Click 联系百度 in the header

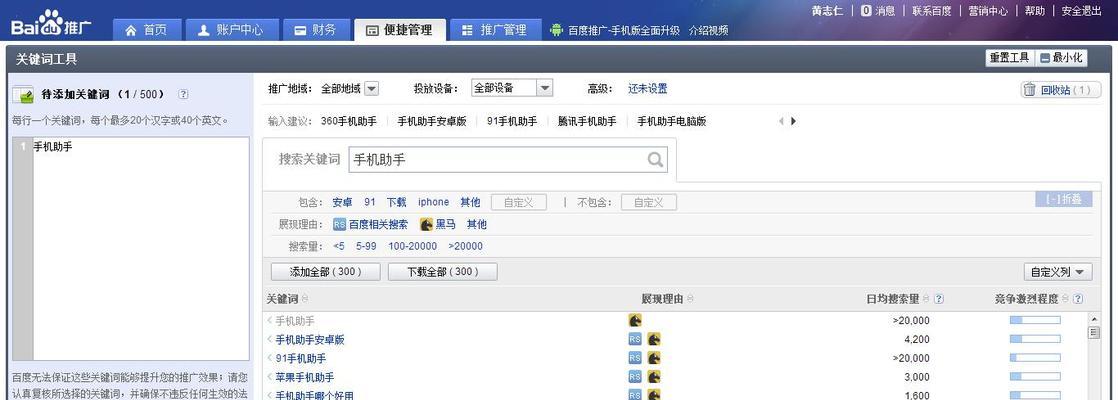click(x=931, y=11)
